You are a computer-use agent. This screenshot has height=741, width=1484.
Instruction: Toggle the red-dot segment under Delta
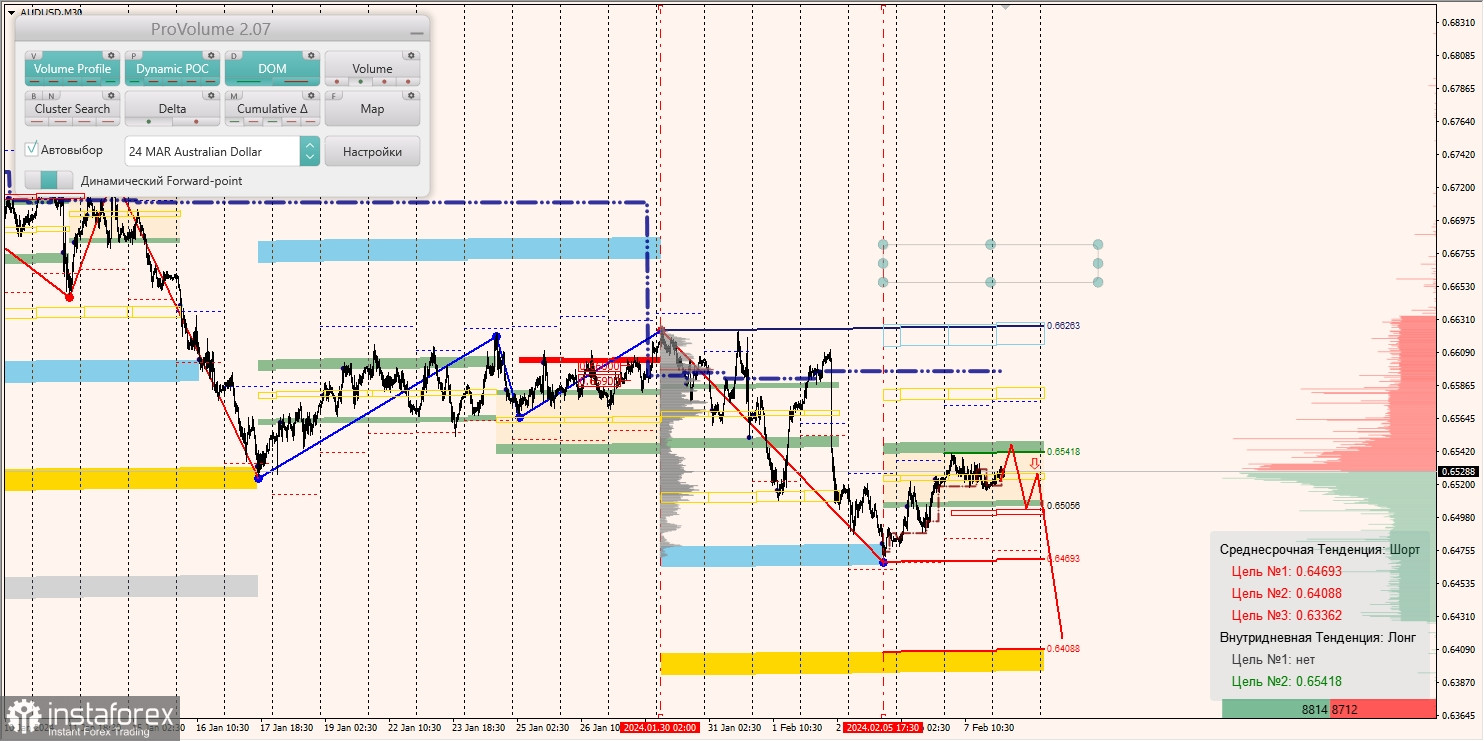click(196, 122)
